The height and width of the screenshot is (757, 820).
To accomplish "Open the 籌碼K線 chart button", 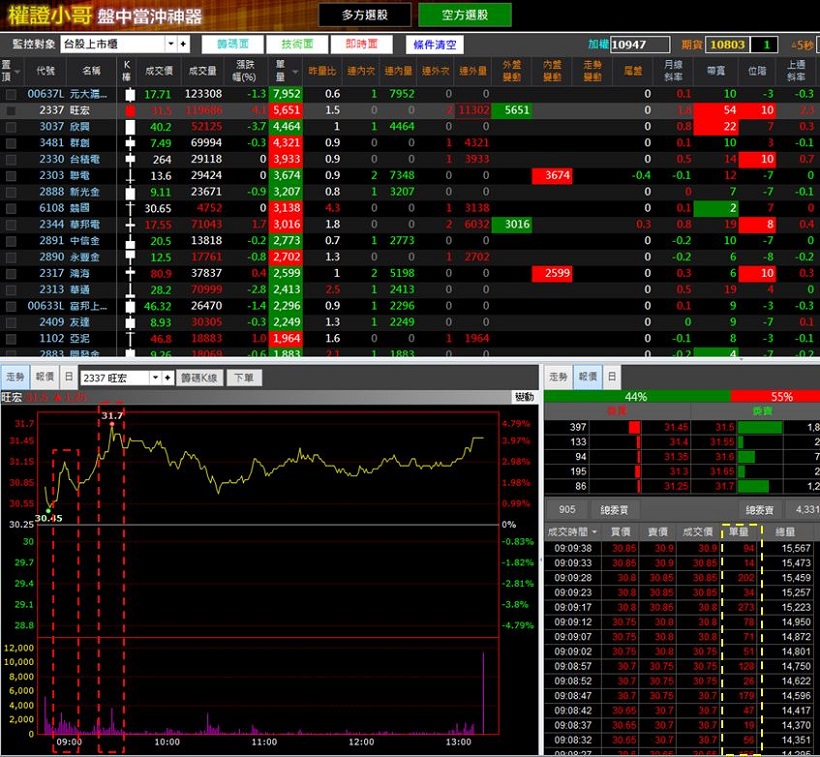I will [x=199, y=377].
